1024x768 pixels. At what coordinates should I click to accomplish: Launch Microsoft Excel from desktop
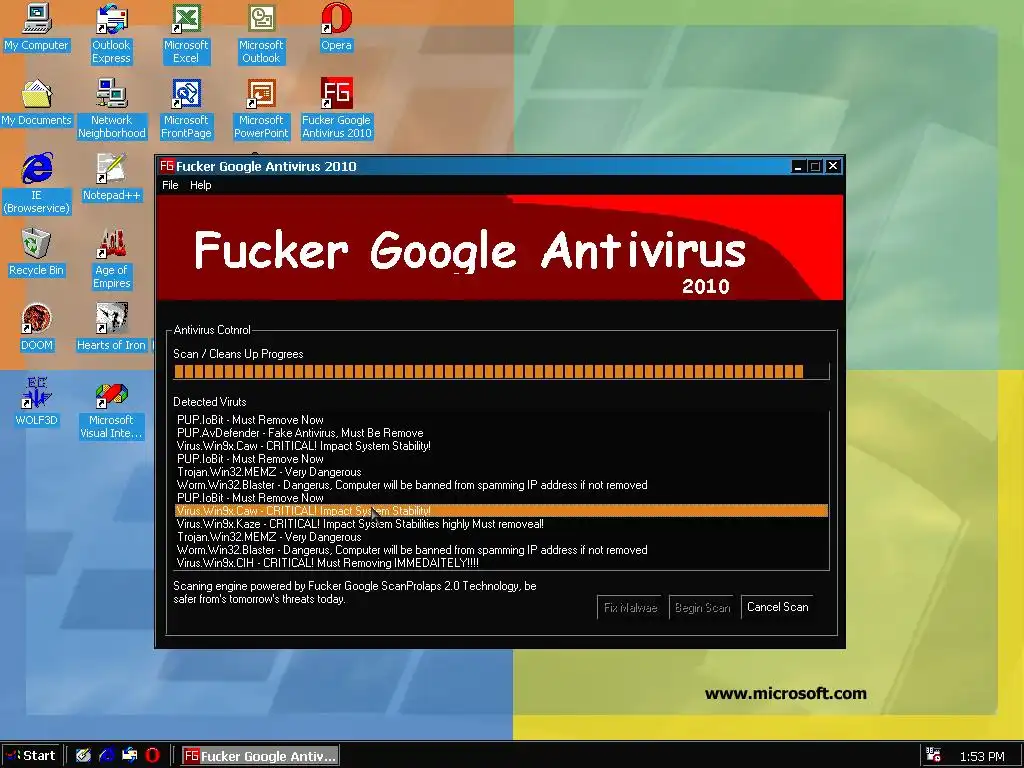click(186, 34)
